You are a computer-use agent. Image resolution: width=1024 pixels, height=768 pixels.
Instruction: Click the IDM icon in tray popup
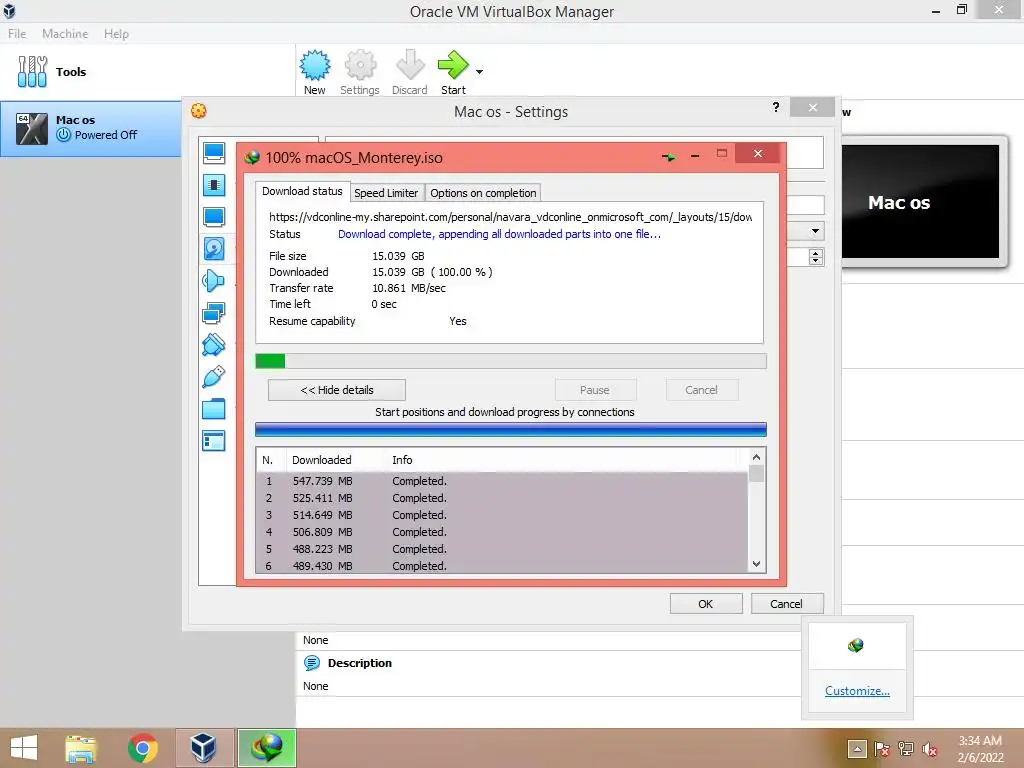click(x=856, y=645)
